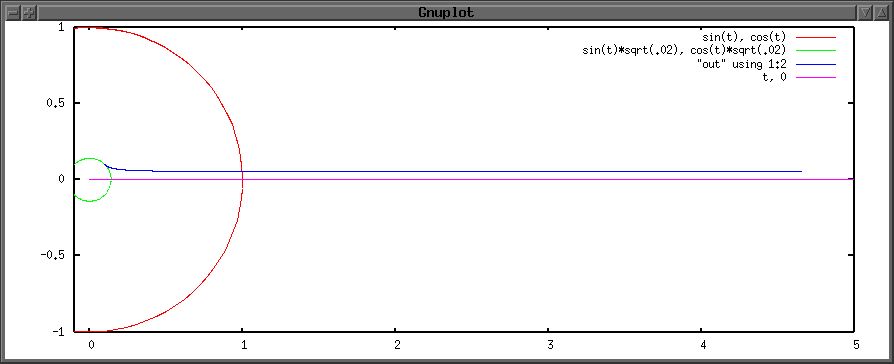
Task: Click the up-triangle maximize button
Action: click(x=881, y=12)
